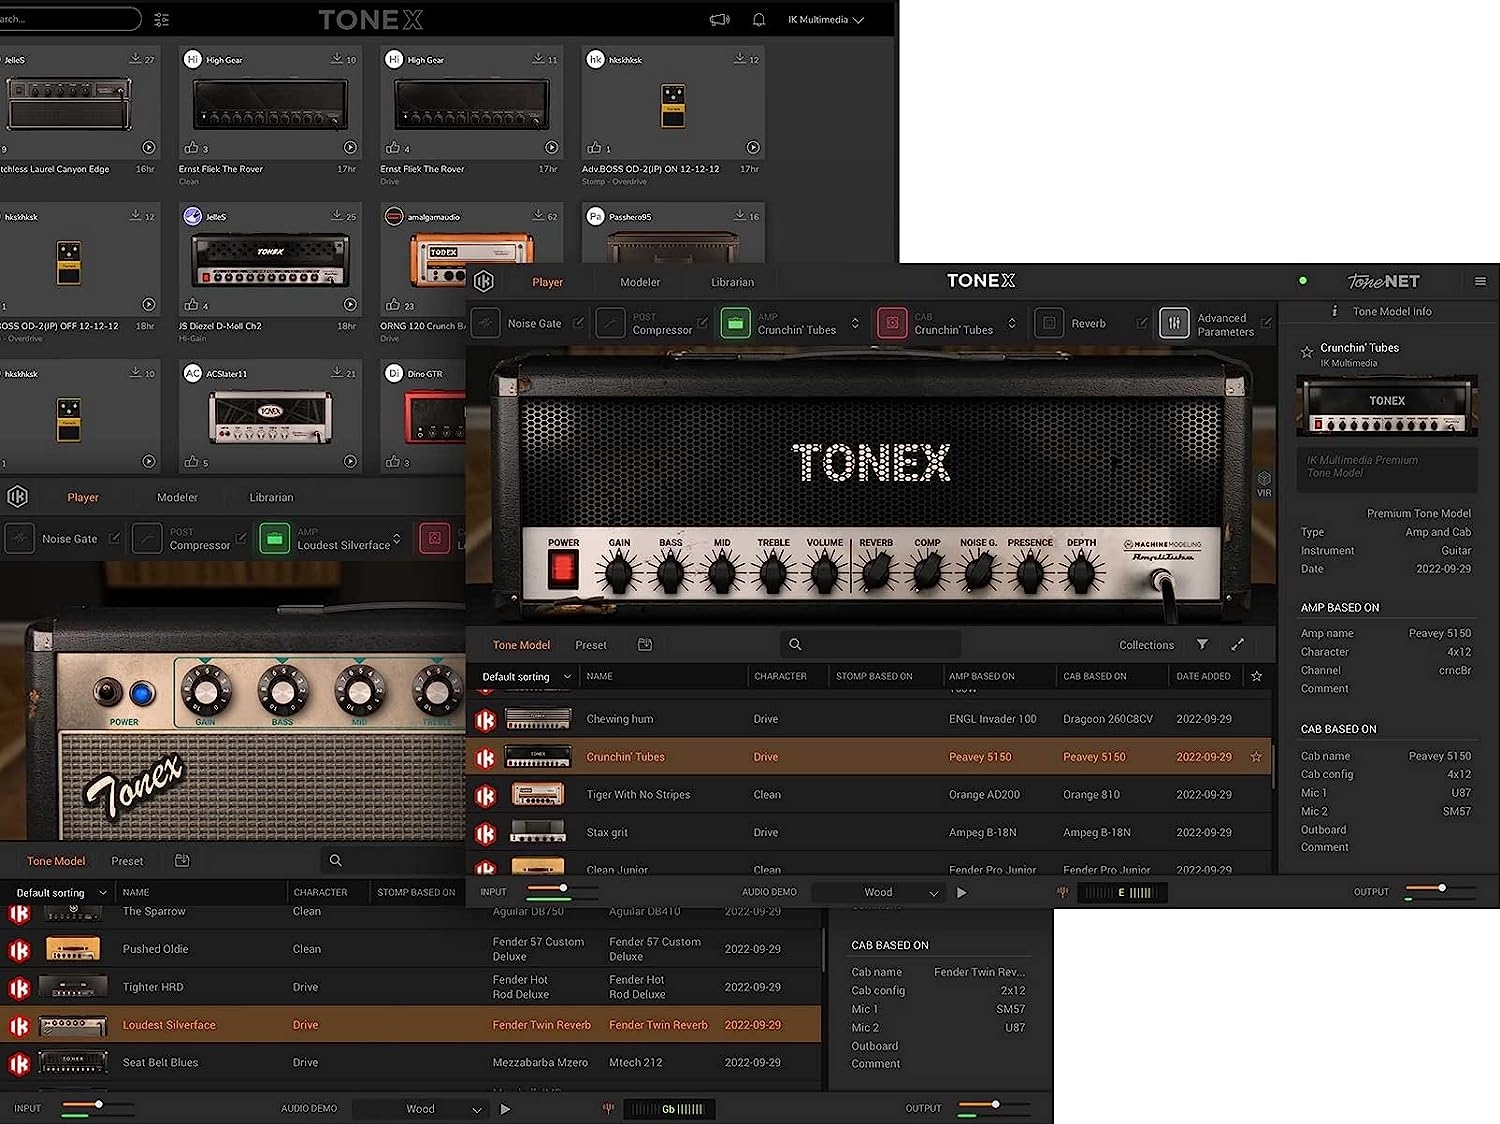Play preview of JS Diezel D-Moll Ch2
Screen dimensions: 1500x1124
tap(350, 304)
